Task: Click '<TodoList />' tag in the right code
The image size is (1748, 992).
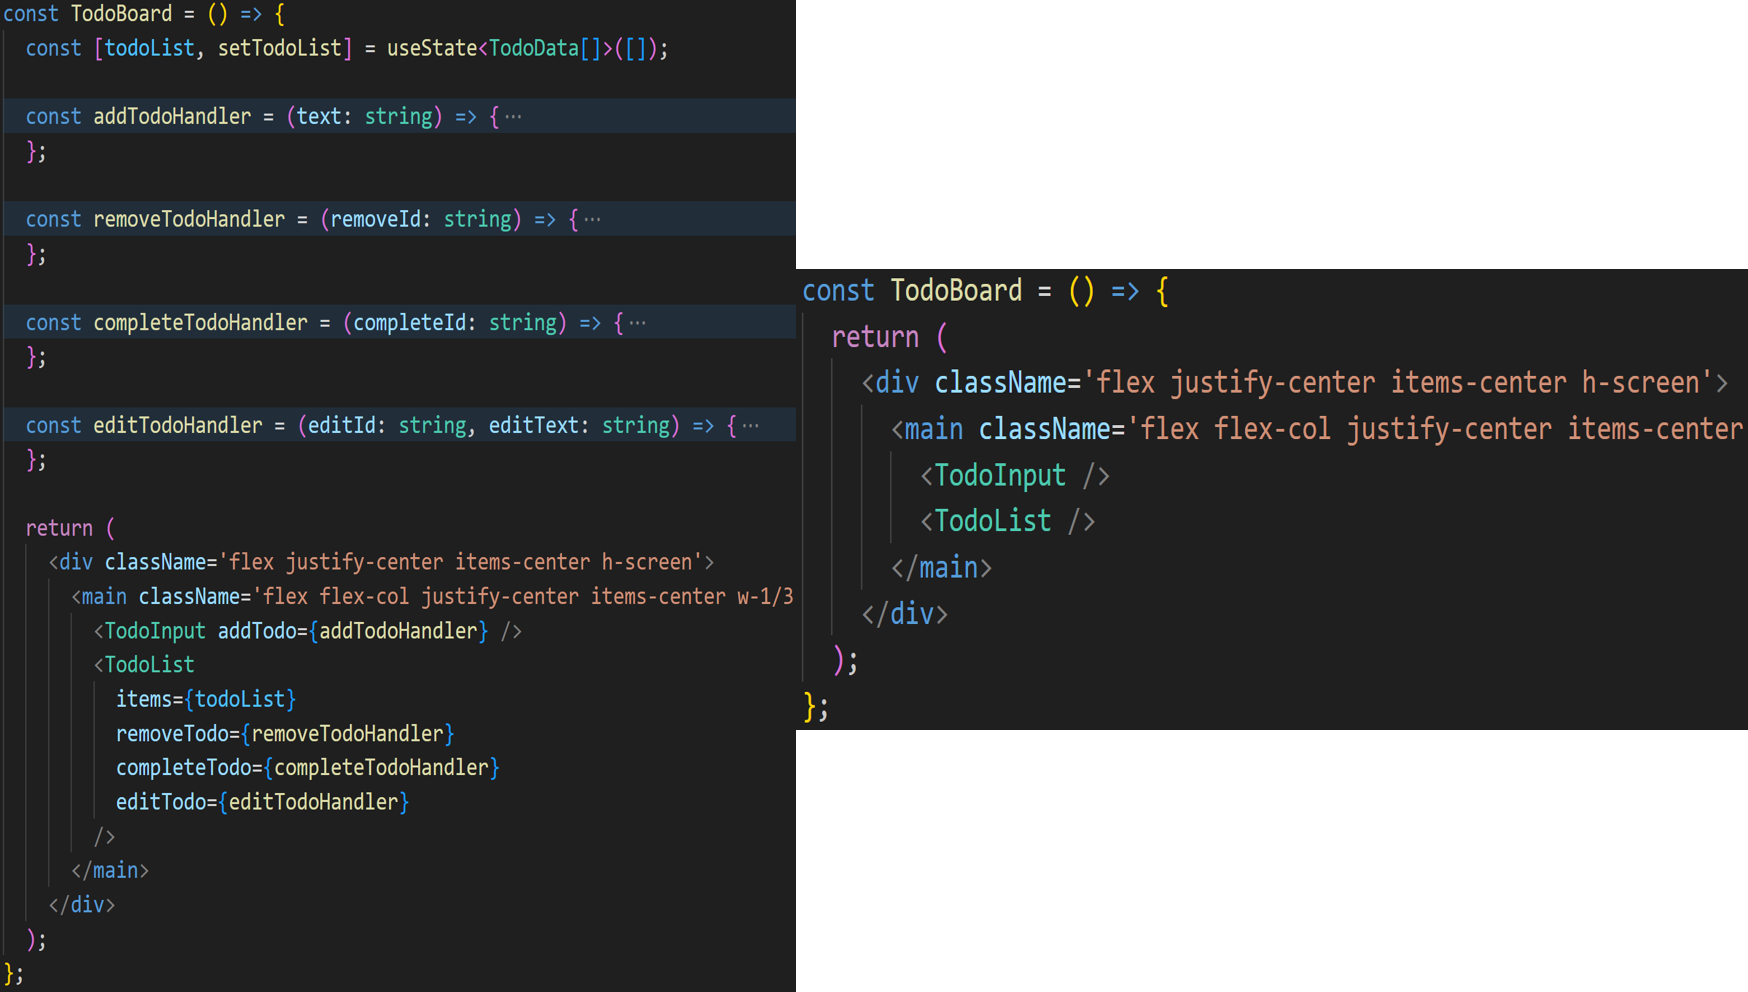Action: click(1008, 522)
